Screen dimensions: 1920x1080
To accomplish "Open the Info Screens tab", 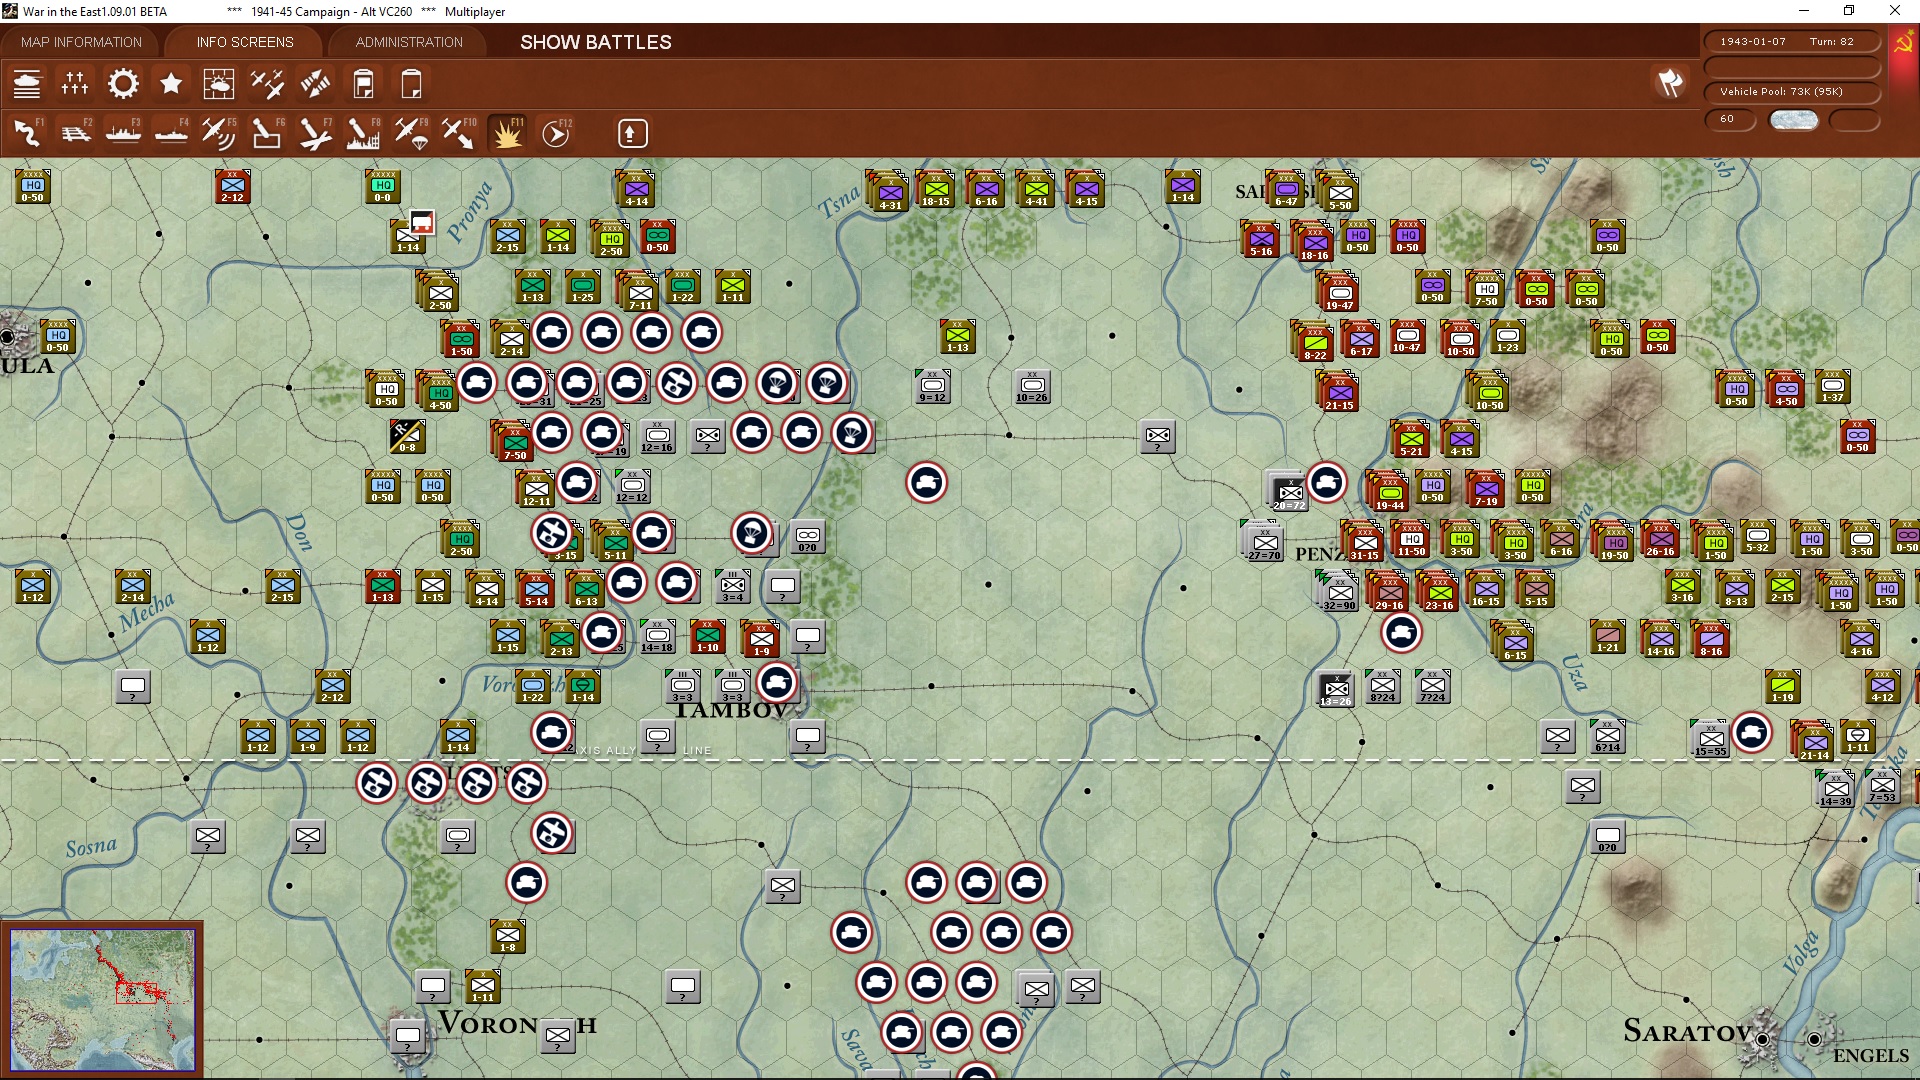I will 245,42.
